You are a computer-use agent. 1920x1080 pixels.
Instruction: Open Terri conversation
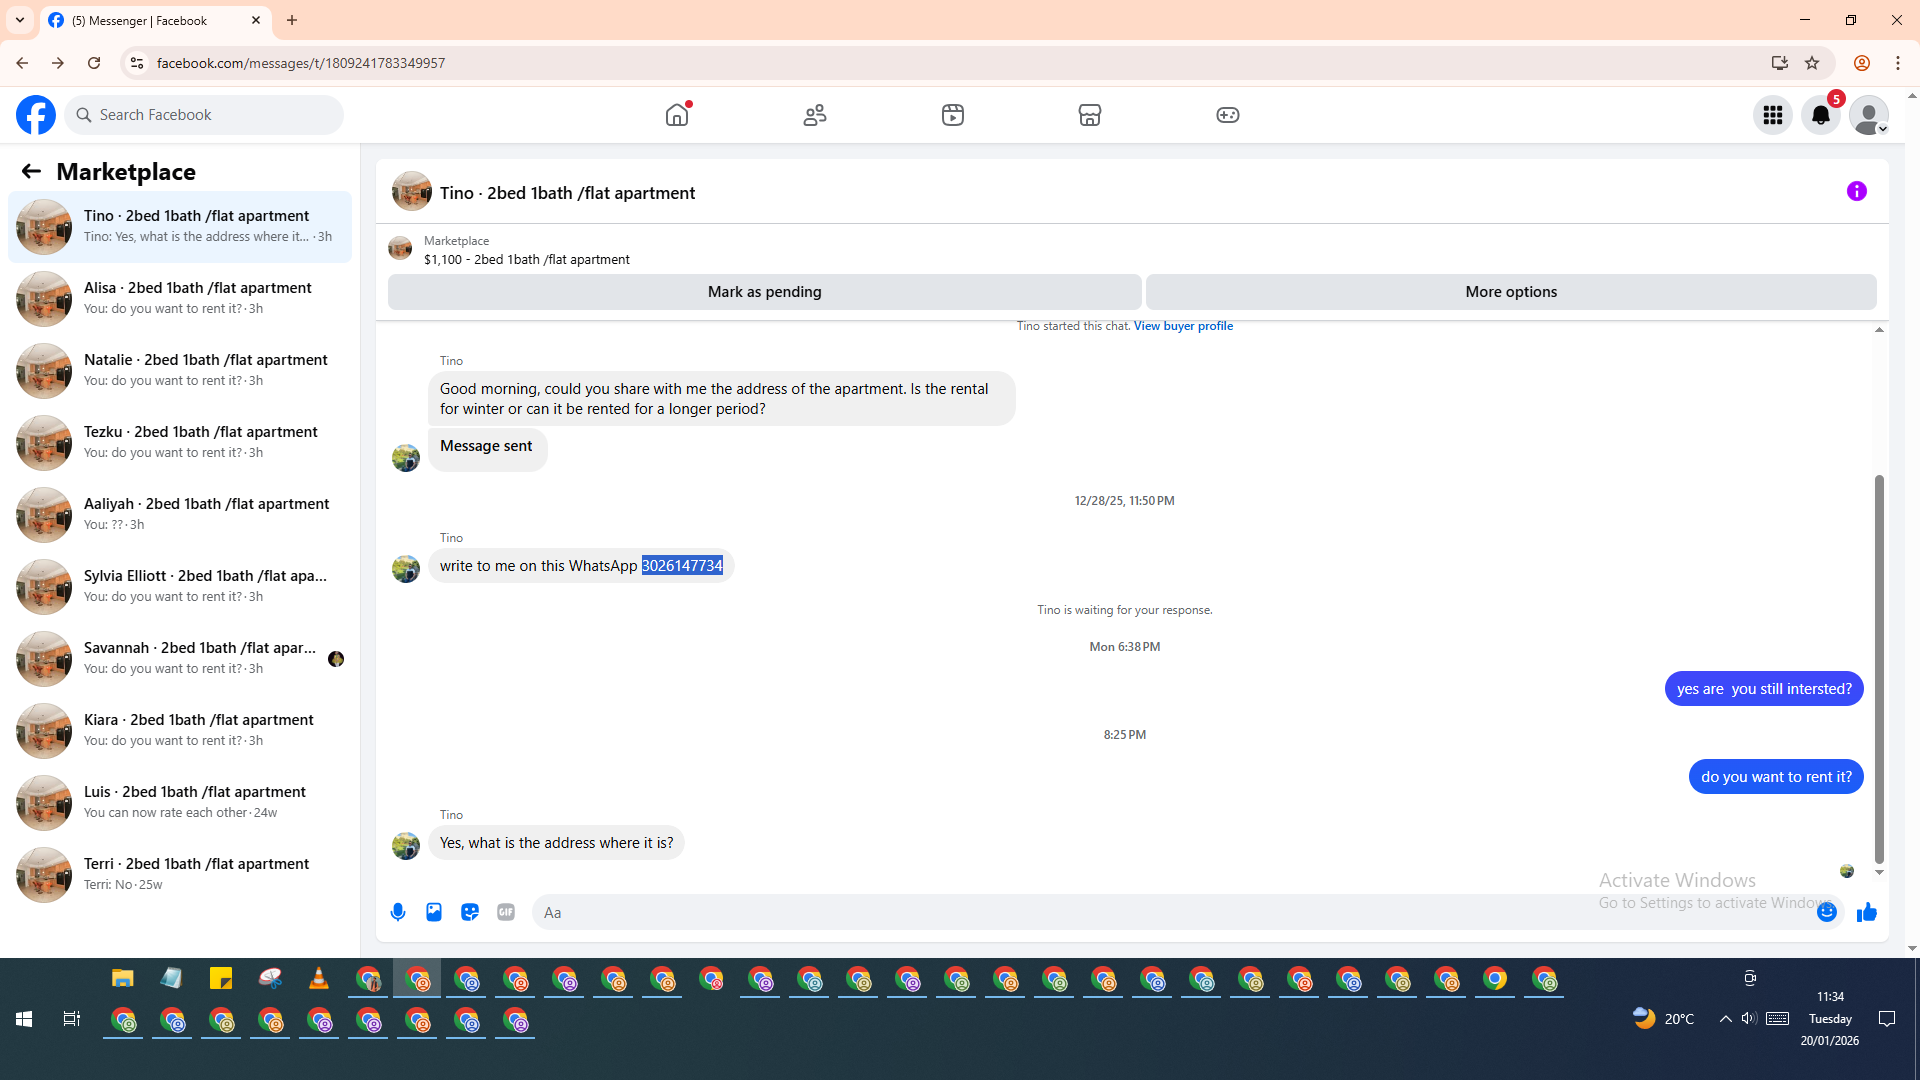[x=180, y=875]
